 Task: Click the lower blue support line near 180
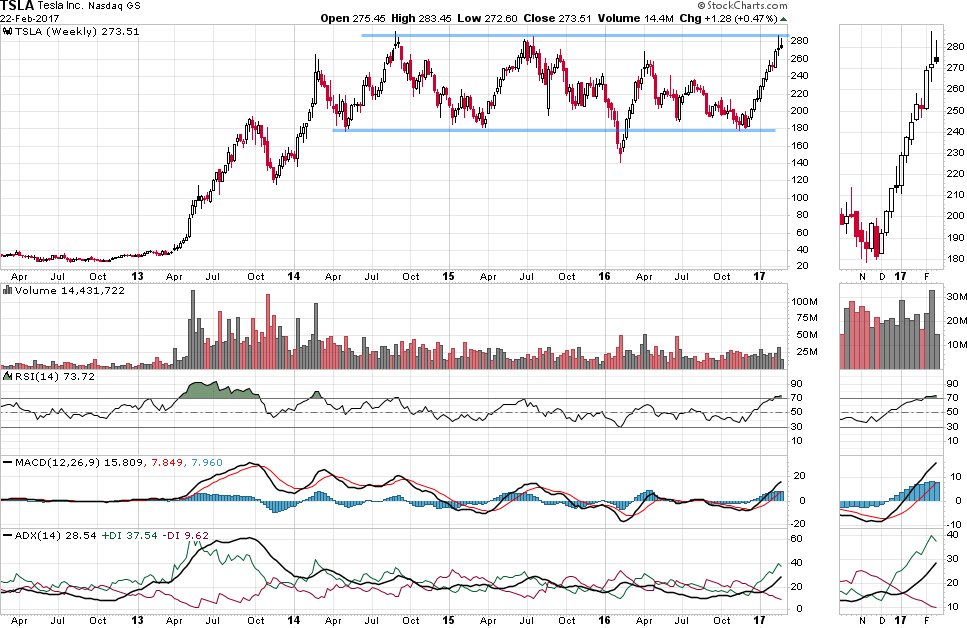[554, 130]
